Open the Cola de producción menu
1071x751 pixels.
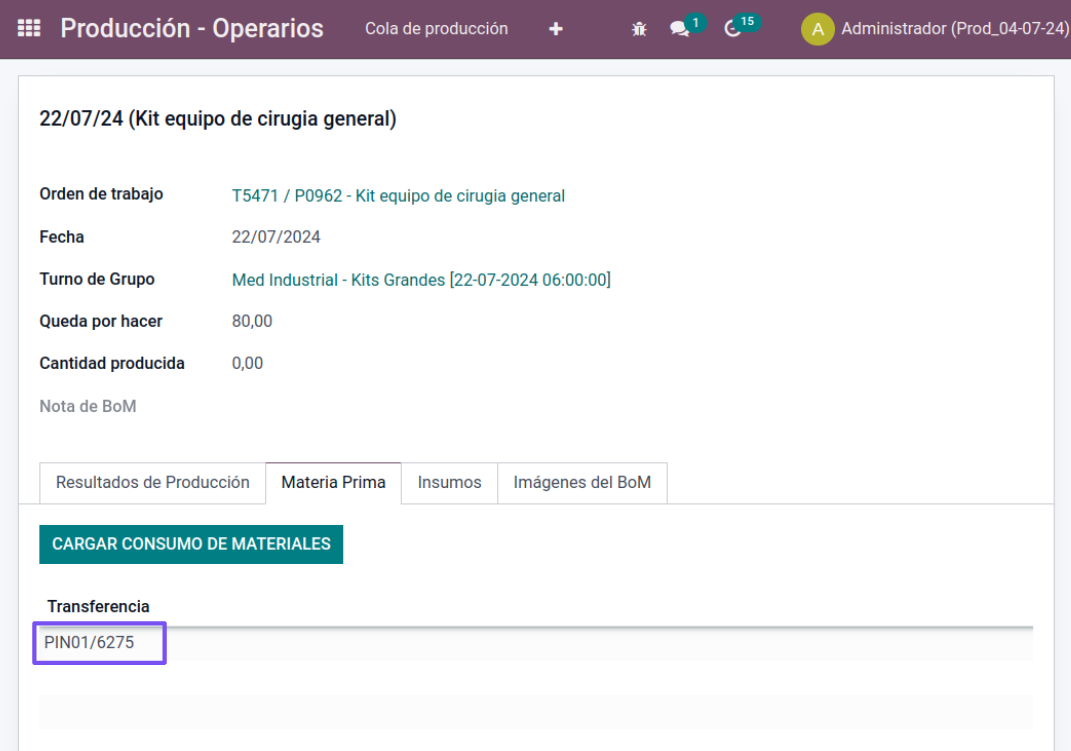(x=436, y=29)
